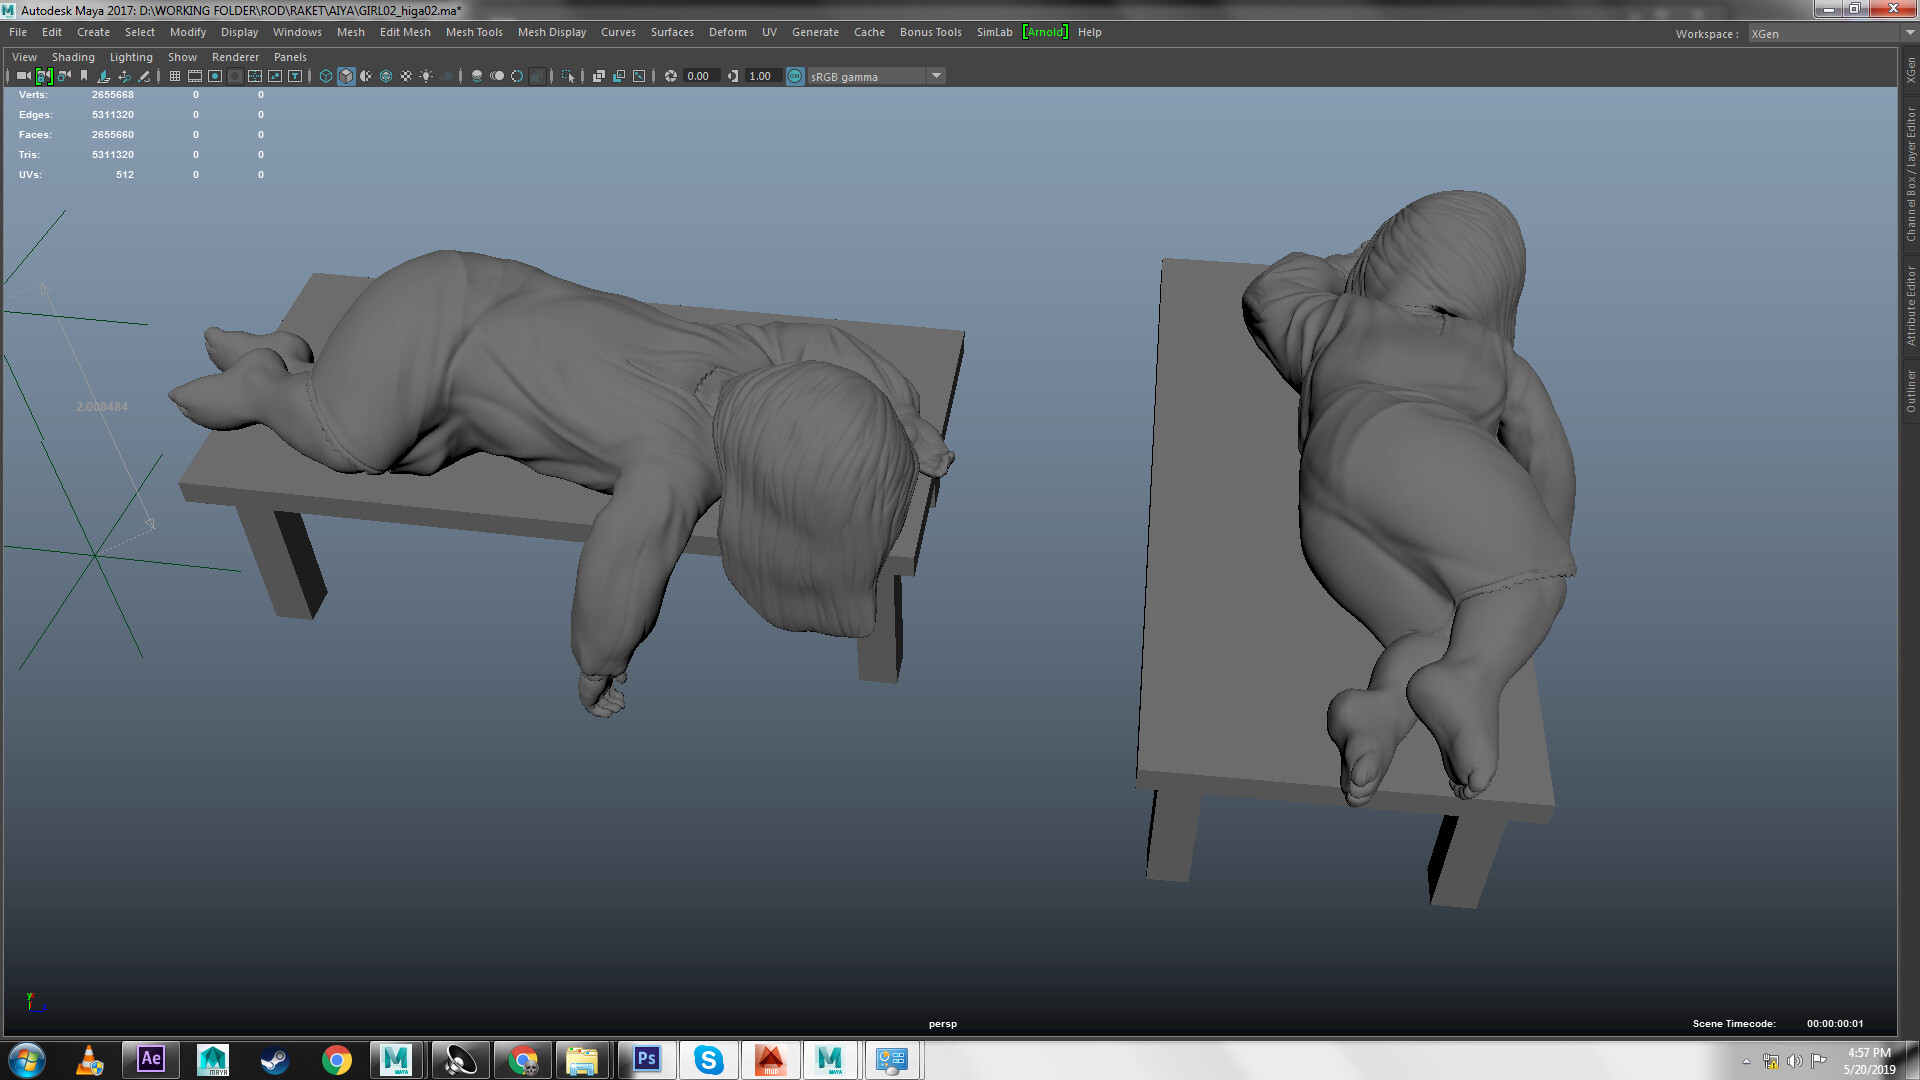Screen dimensions: 1920x1080
Task: Enable Wireframe display icon
Action: (326, 76)
